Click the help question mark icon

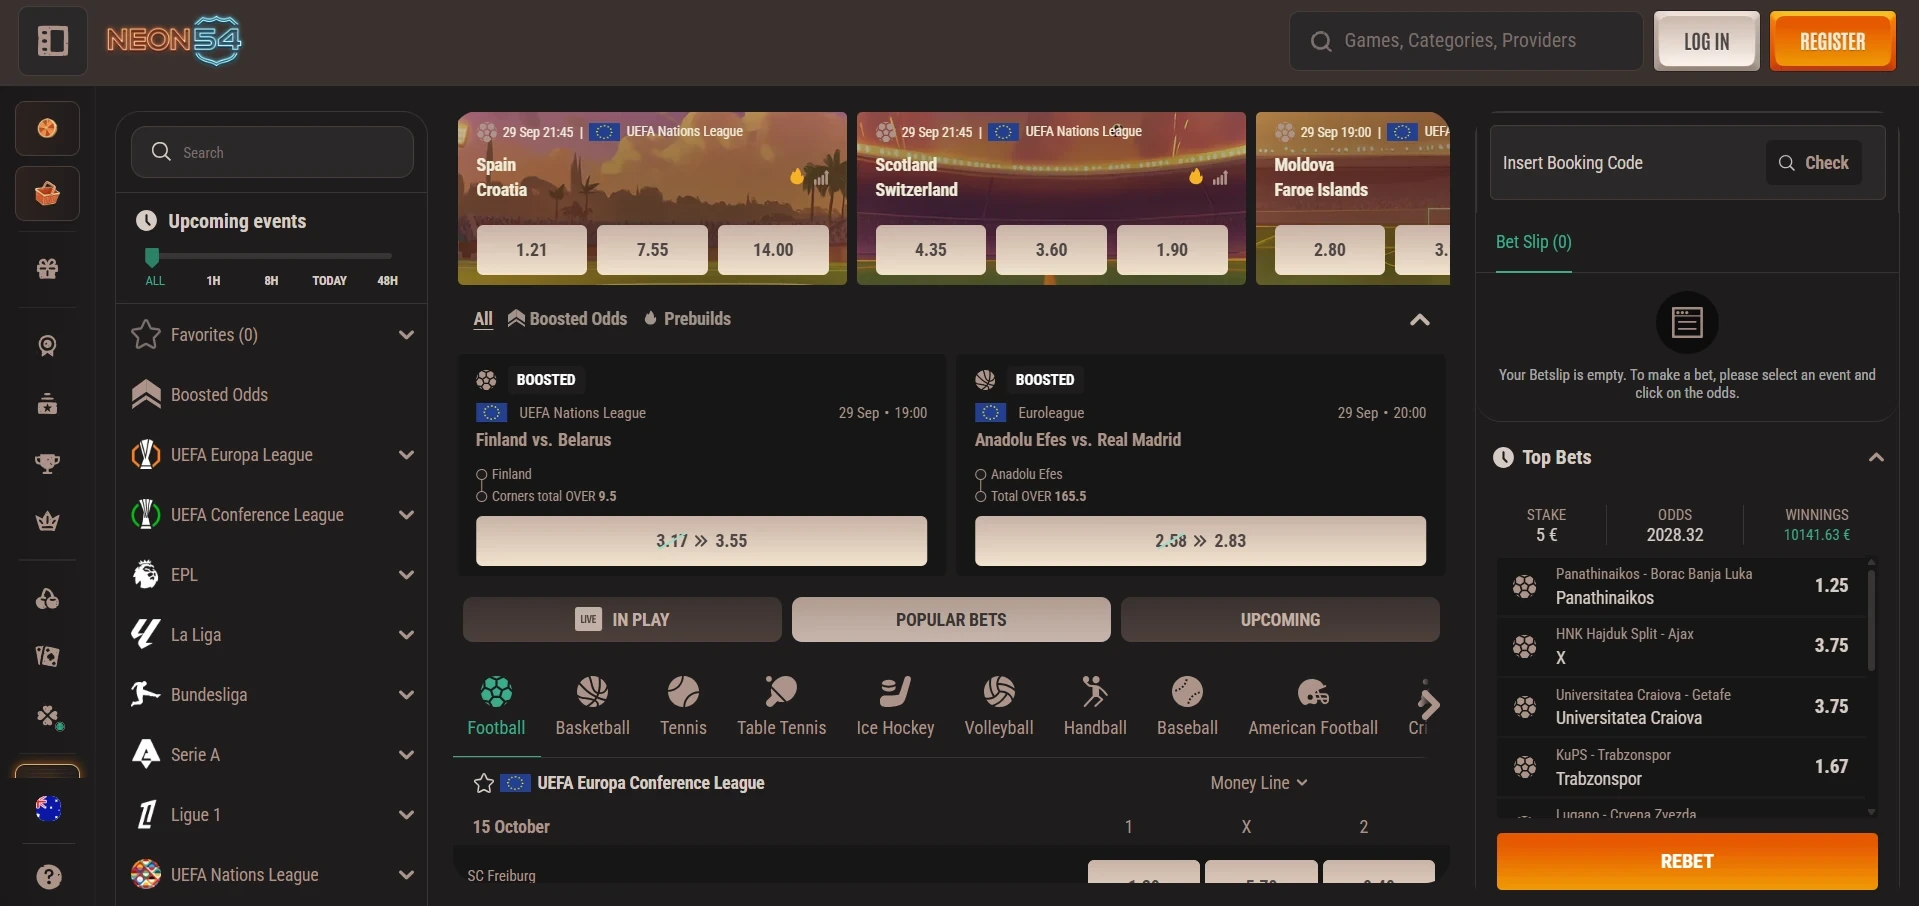(48, 877)
